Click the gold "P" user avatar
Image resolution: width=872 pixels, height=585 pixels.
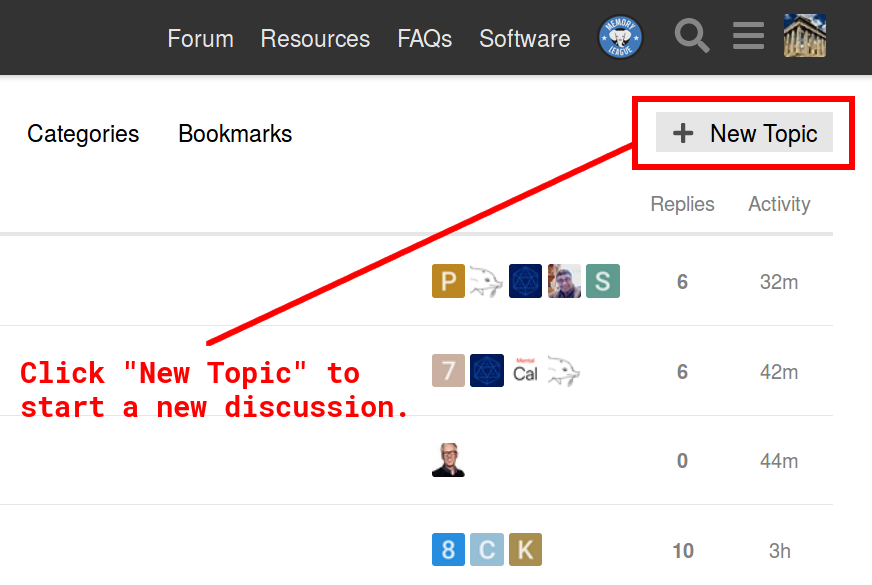click(x=448, y=281)
